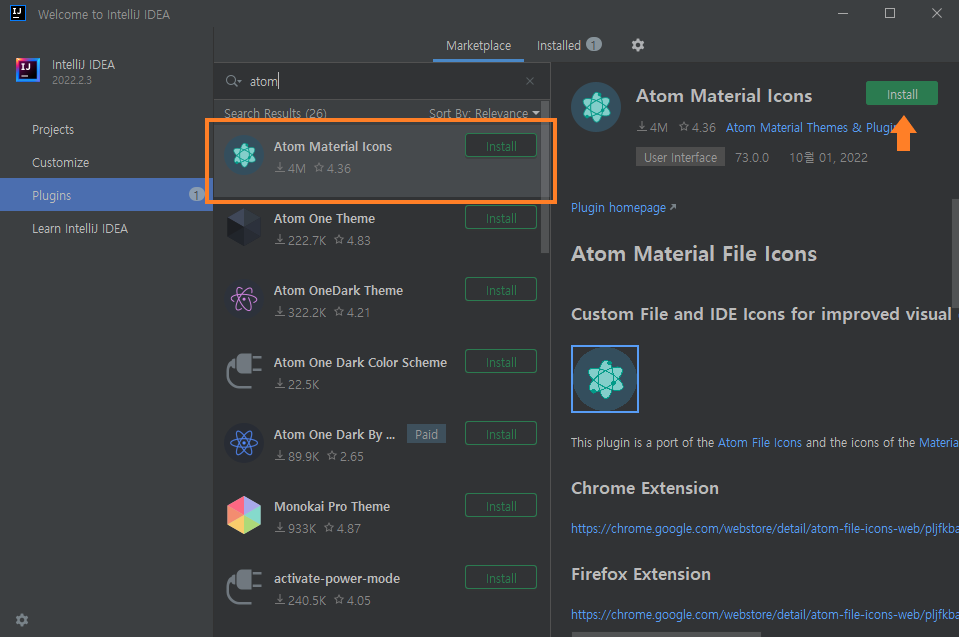Open IDE options gear in the lower-left corner
The width and height of the screenshot is (959, 637).
22,620
